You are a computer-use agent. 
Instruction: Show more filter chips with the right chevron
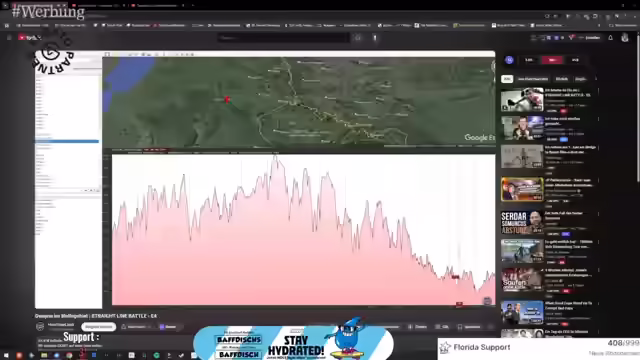[596, 79]
